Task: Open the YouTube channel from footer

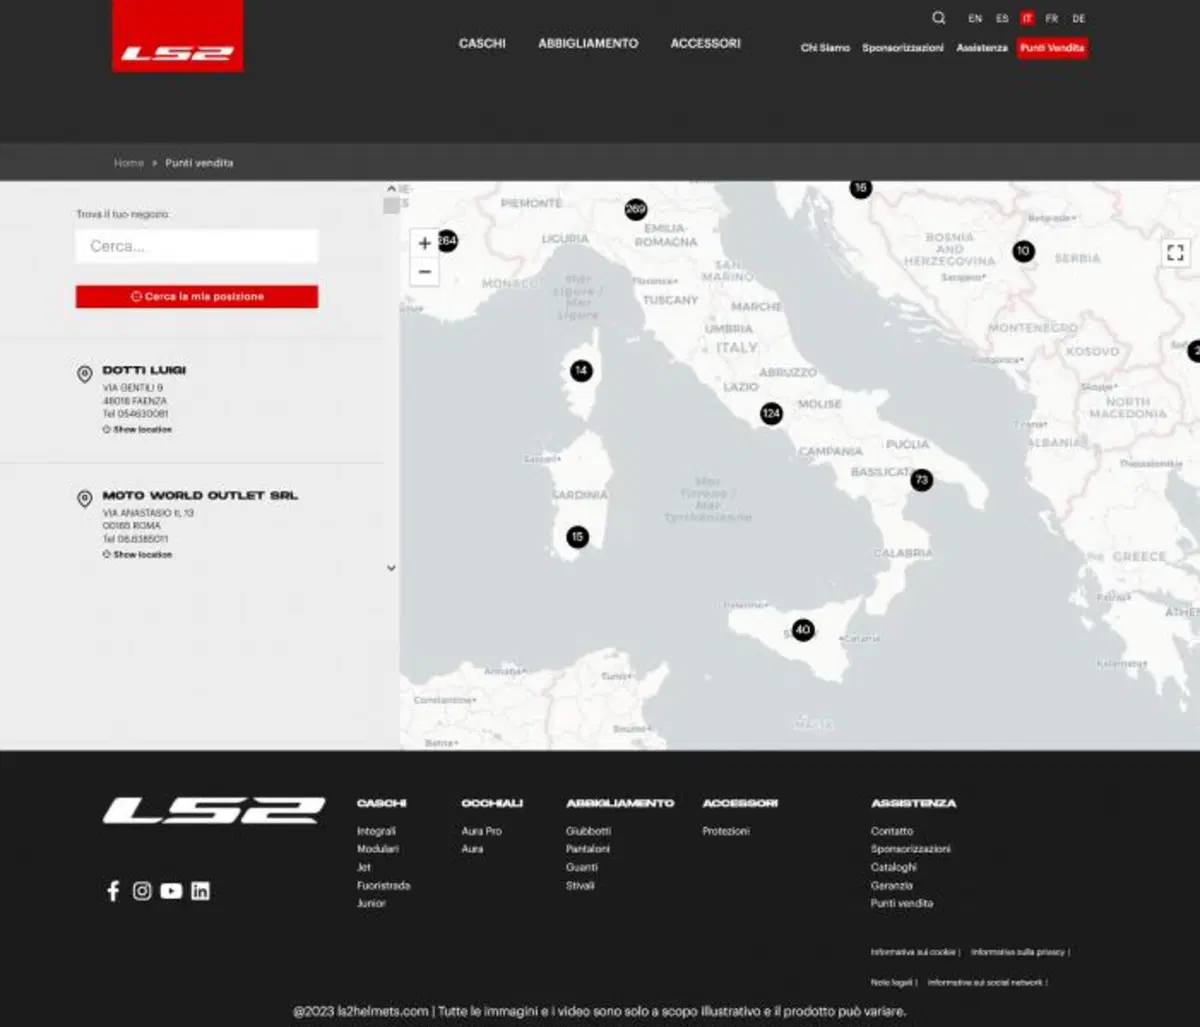Action: point(171,891)
